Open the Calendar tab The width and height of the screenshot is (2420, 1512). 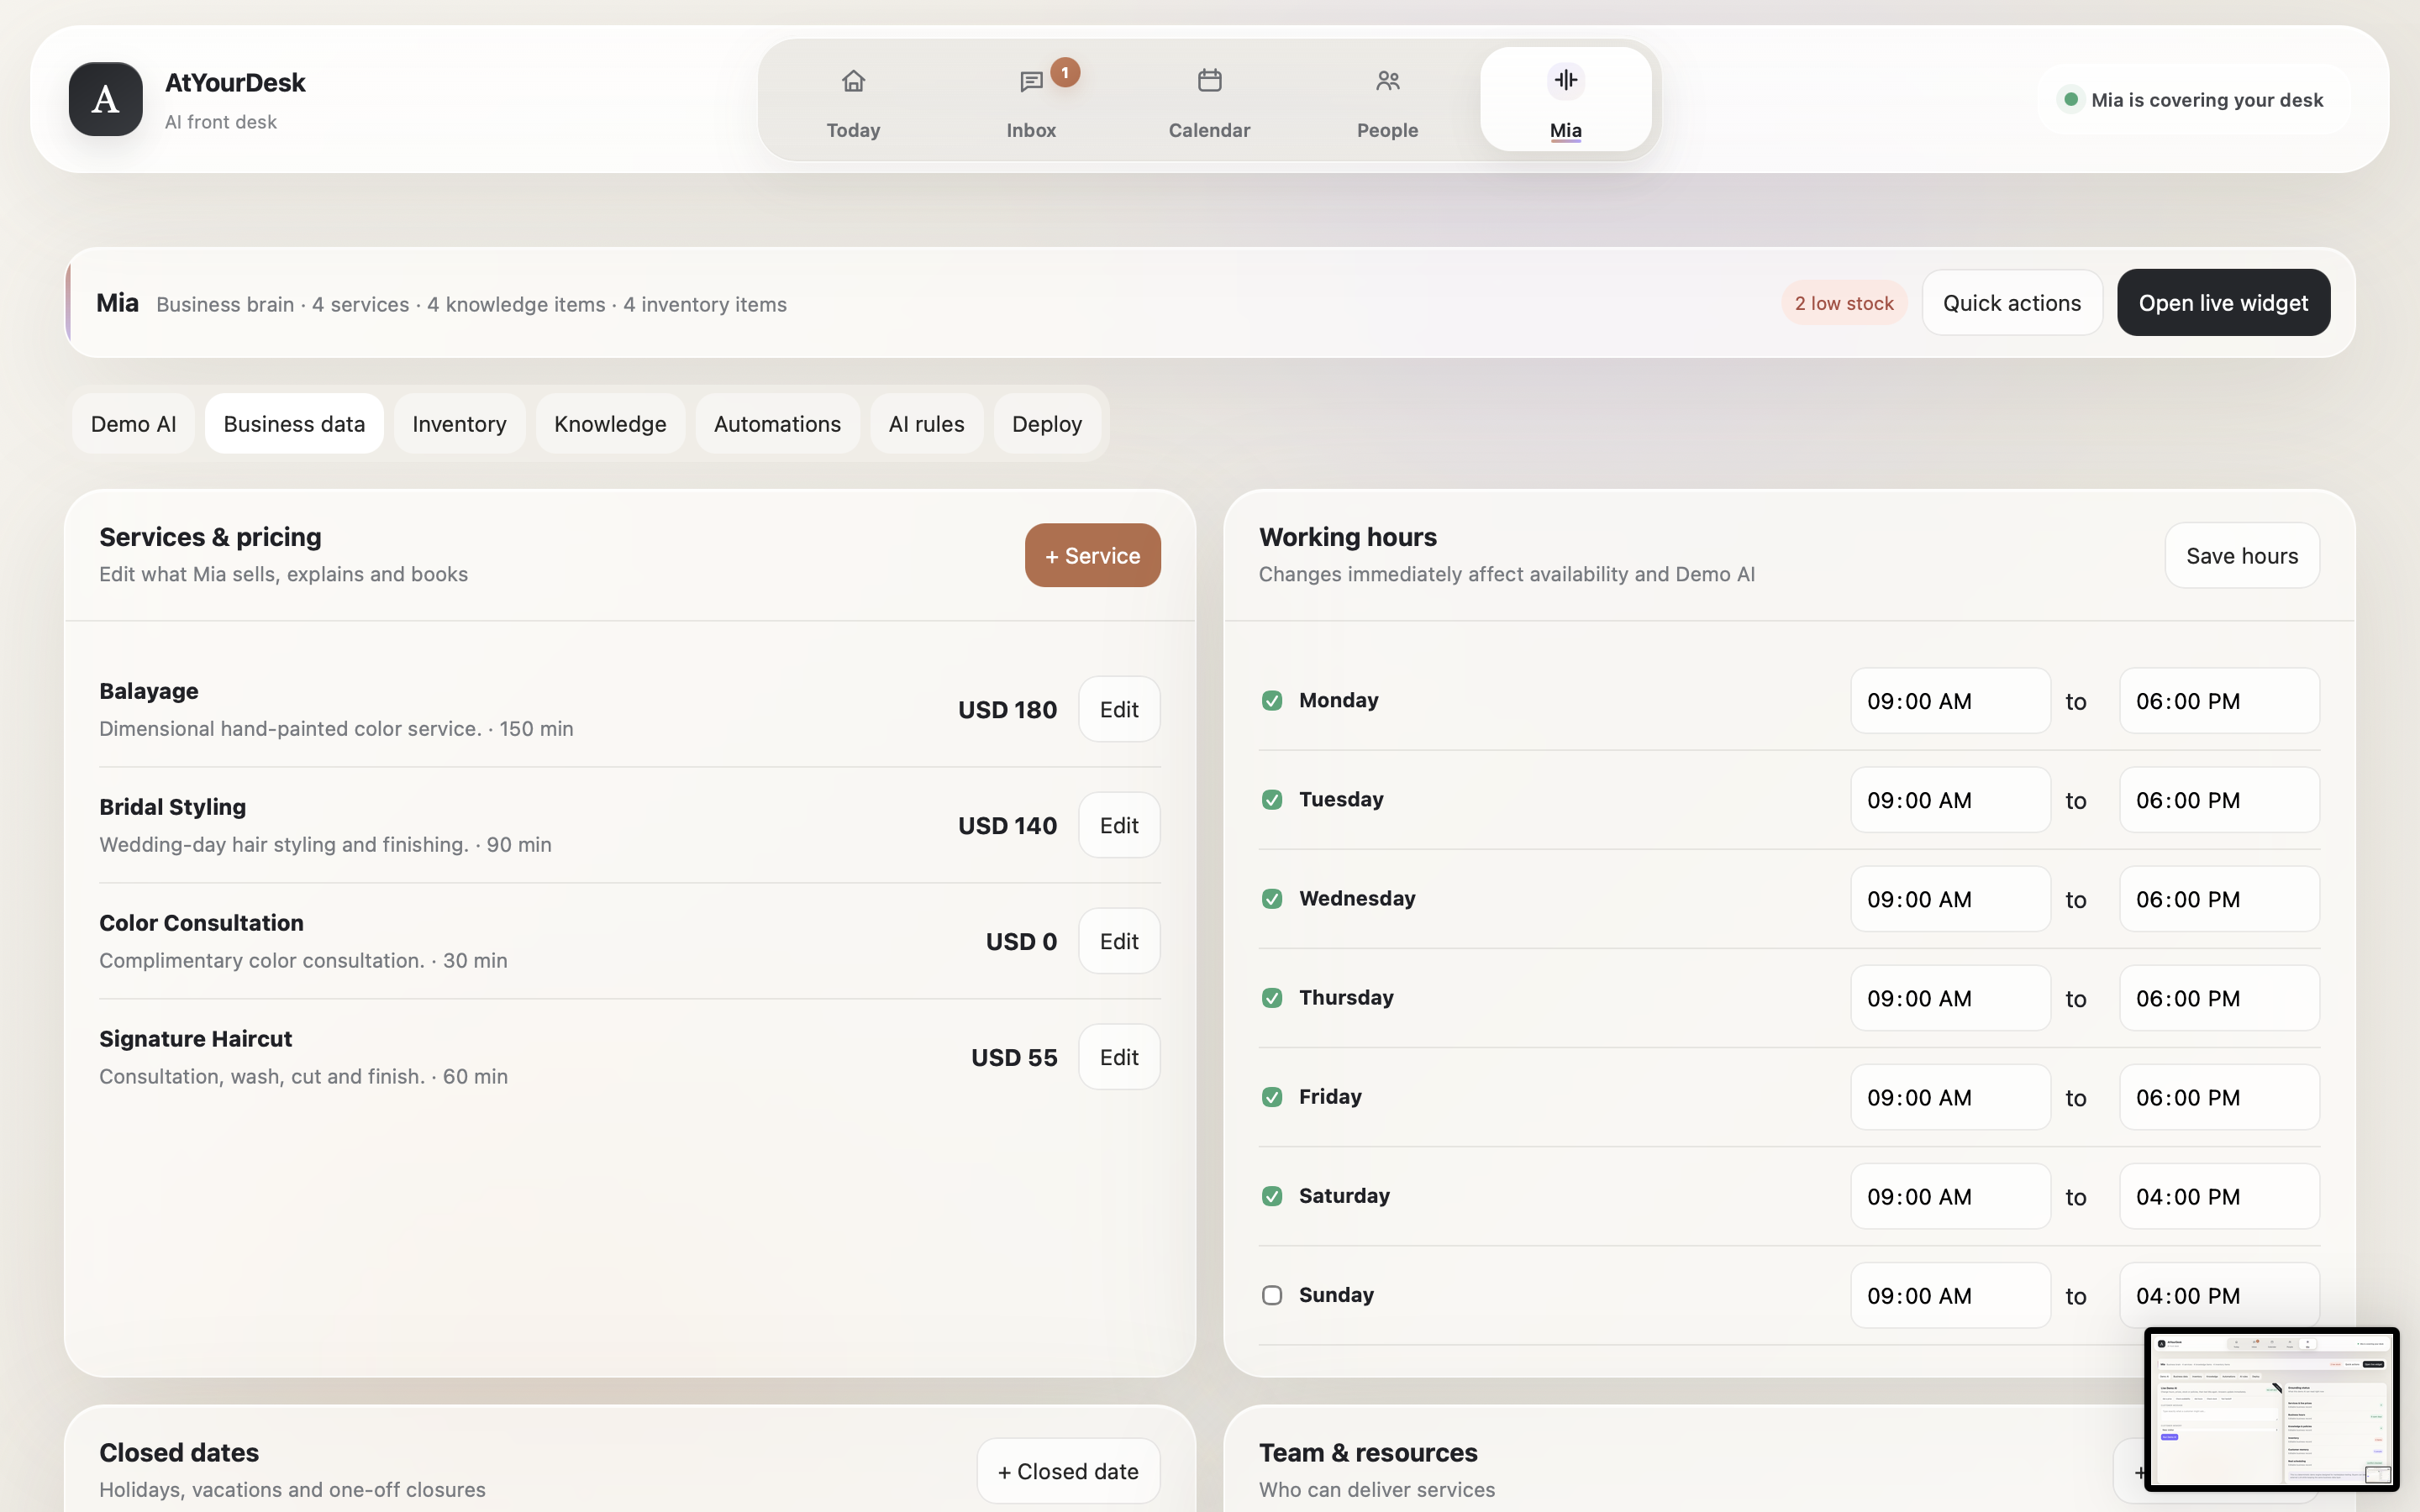pyautogui.click(x=1209, y=99)
